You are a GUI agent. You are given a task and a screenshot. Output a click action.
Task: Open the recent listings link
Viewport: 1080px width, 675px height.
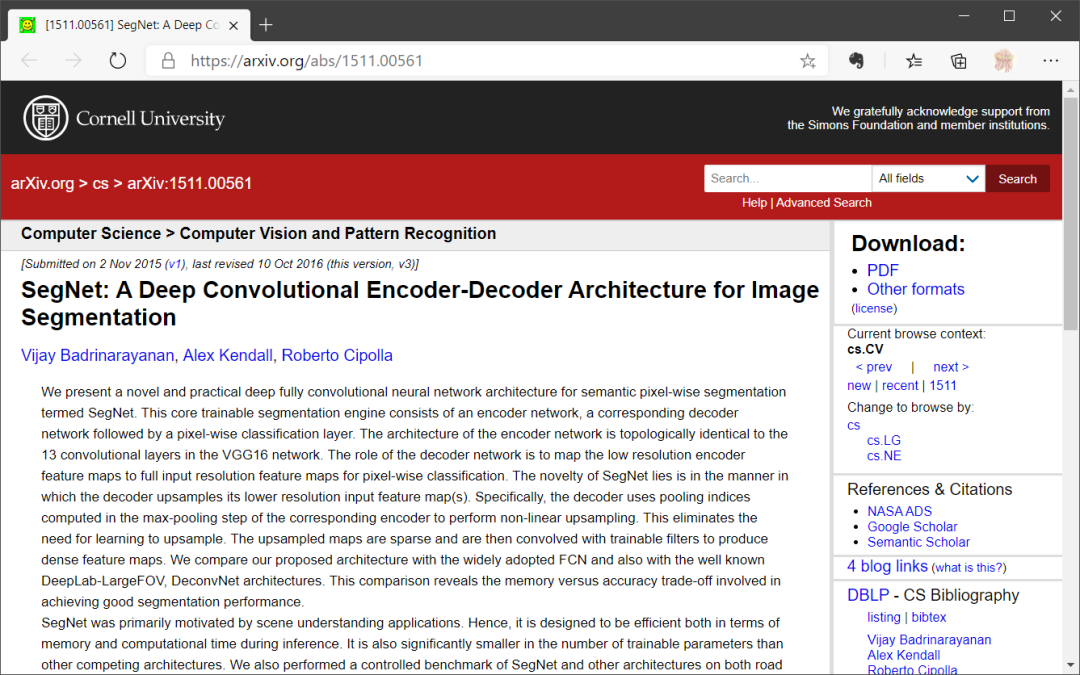point(900,386)
